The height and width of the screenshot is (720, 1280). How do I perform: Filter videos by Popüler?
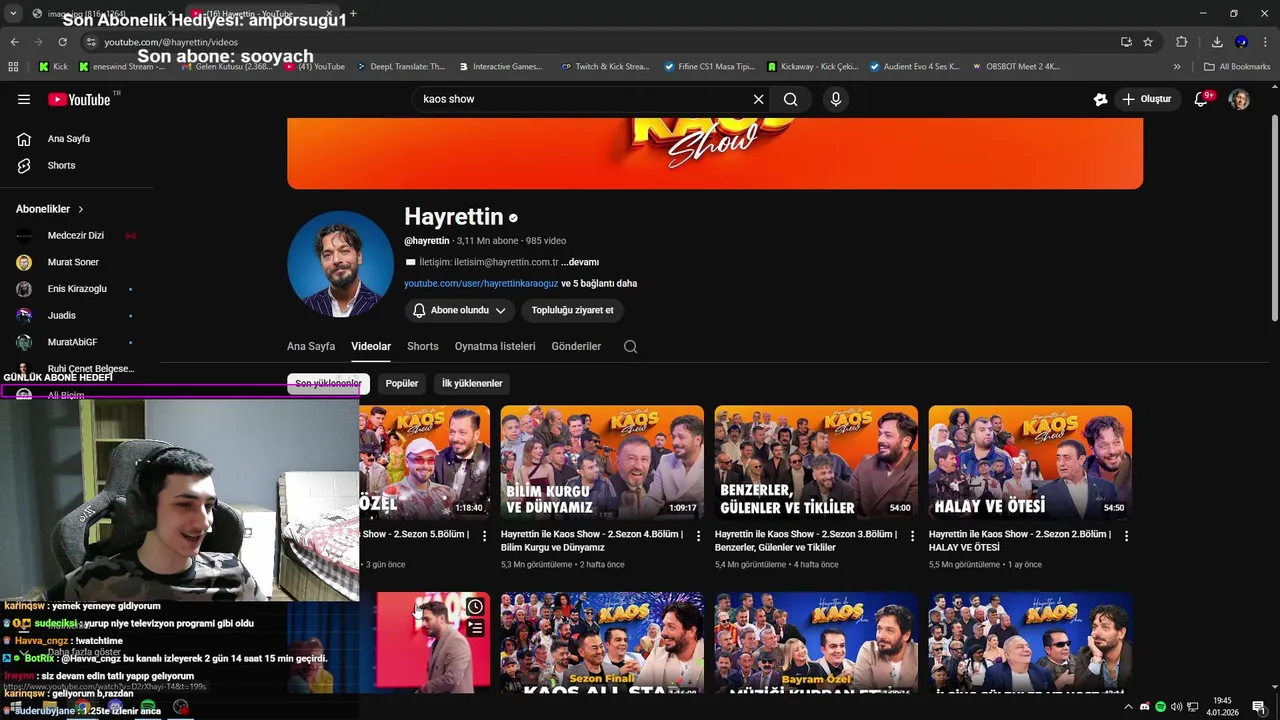pos(402,383)
